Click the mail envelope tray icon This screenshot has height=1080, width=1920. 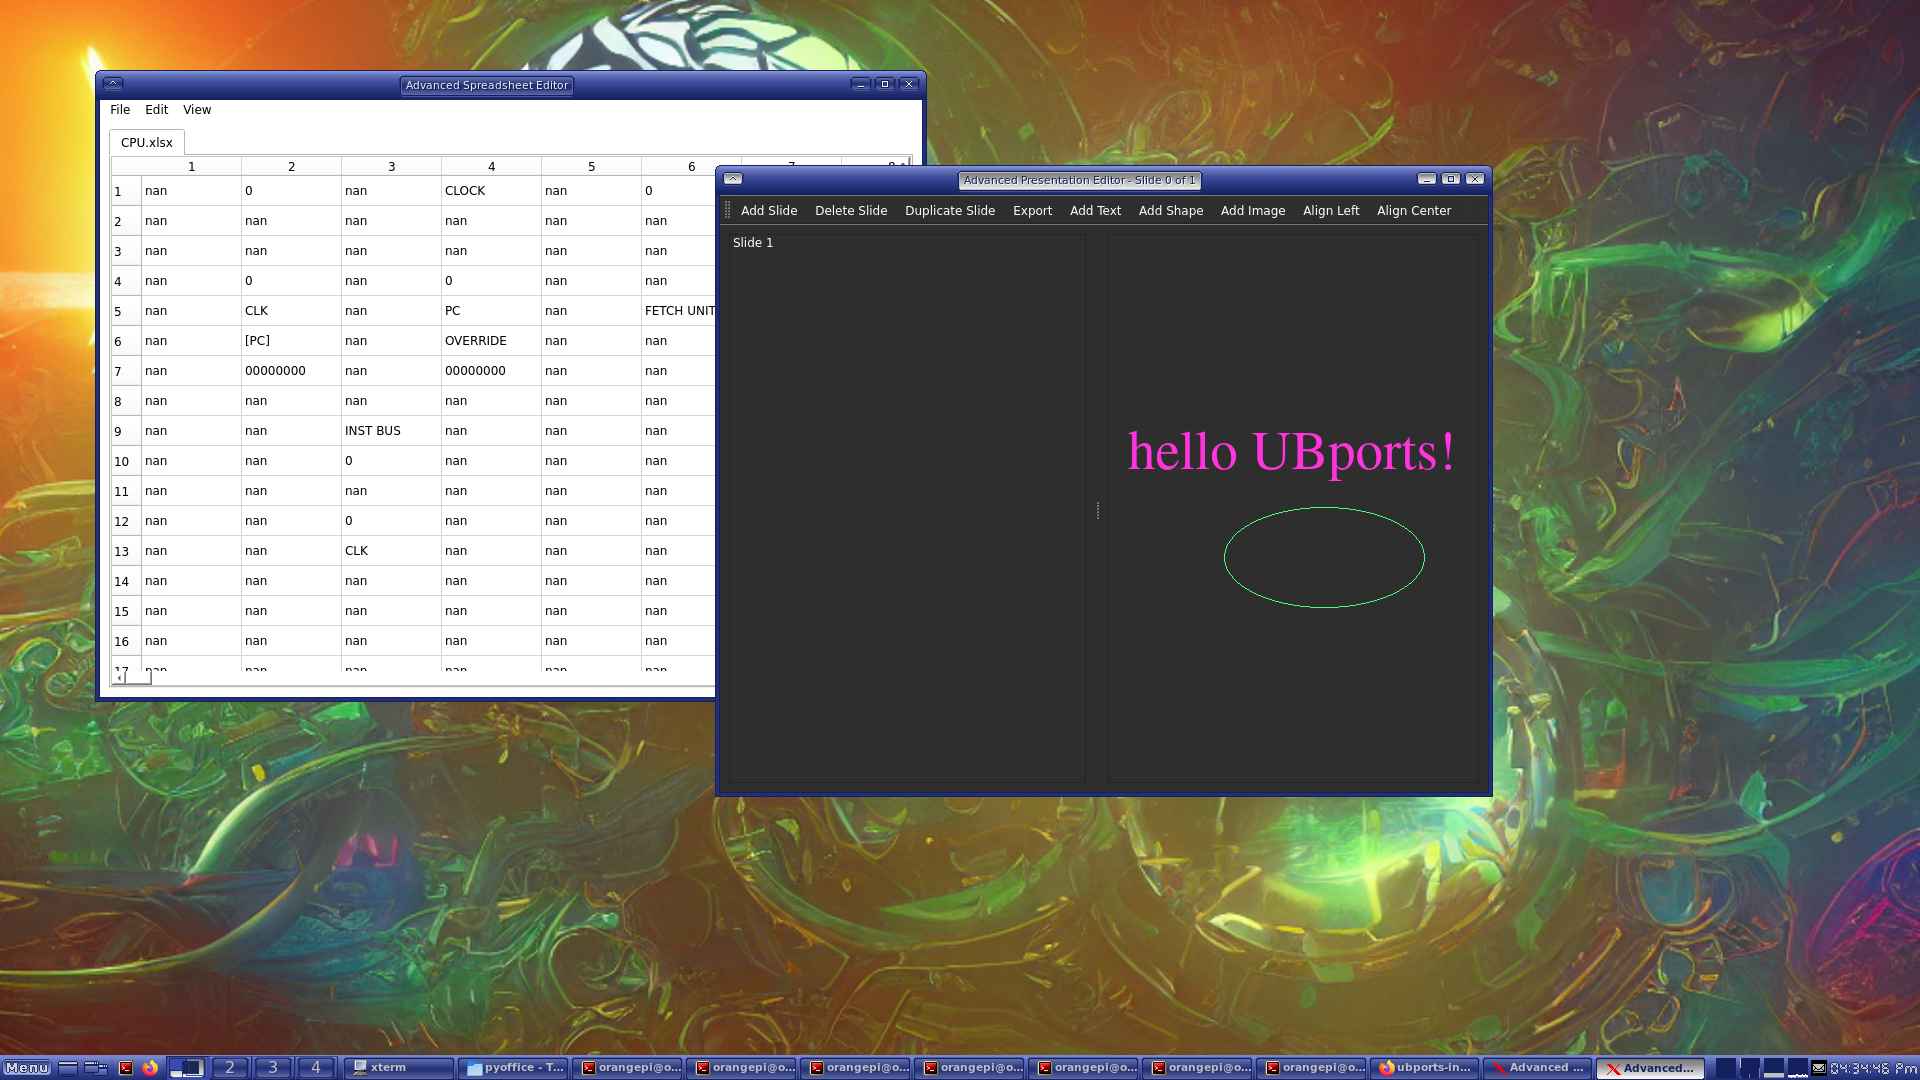pyautogui.click(x=1819, y=1068)
